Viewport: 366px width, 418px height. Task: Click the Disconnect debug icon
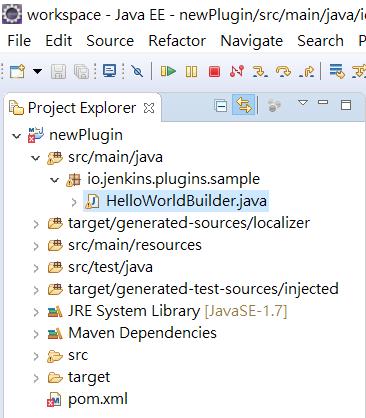click(x=237, y=71)
